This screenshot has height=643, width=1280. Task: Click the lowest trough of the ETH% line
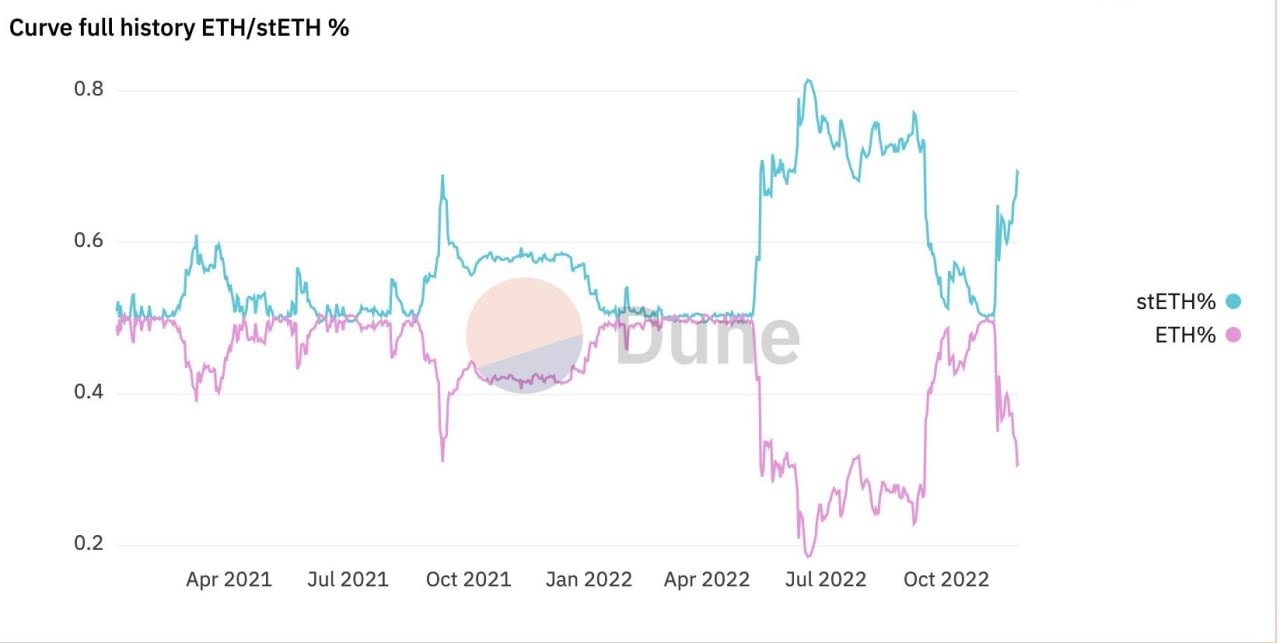click(x=808, y=554)
